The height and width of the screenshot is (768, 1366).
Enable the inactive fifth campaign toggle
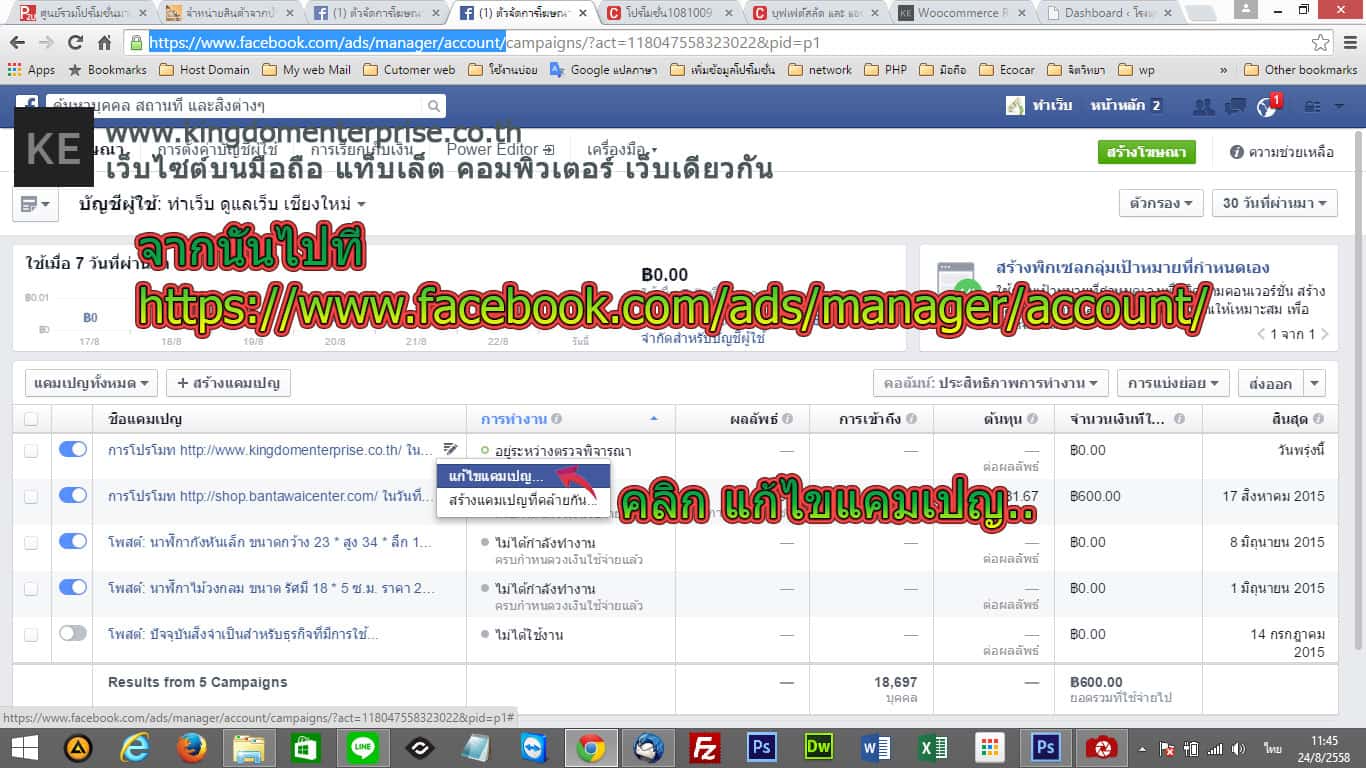[73, 634]
